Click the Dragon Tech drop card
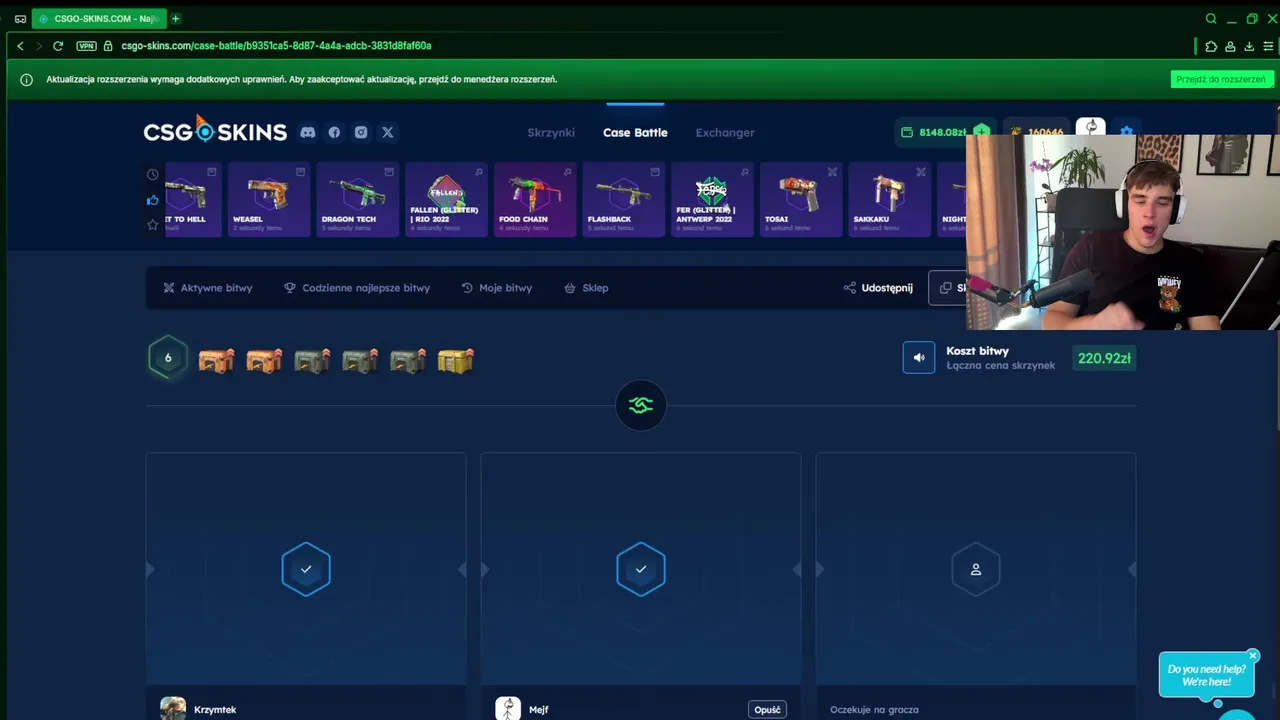The height and width of the screenshot is (720, 1280). pos(358,200)
